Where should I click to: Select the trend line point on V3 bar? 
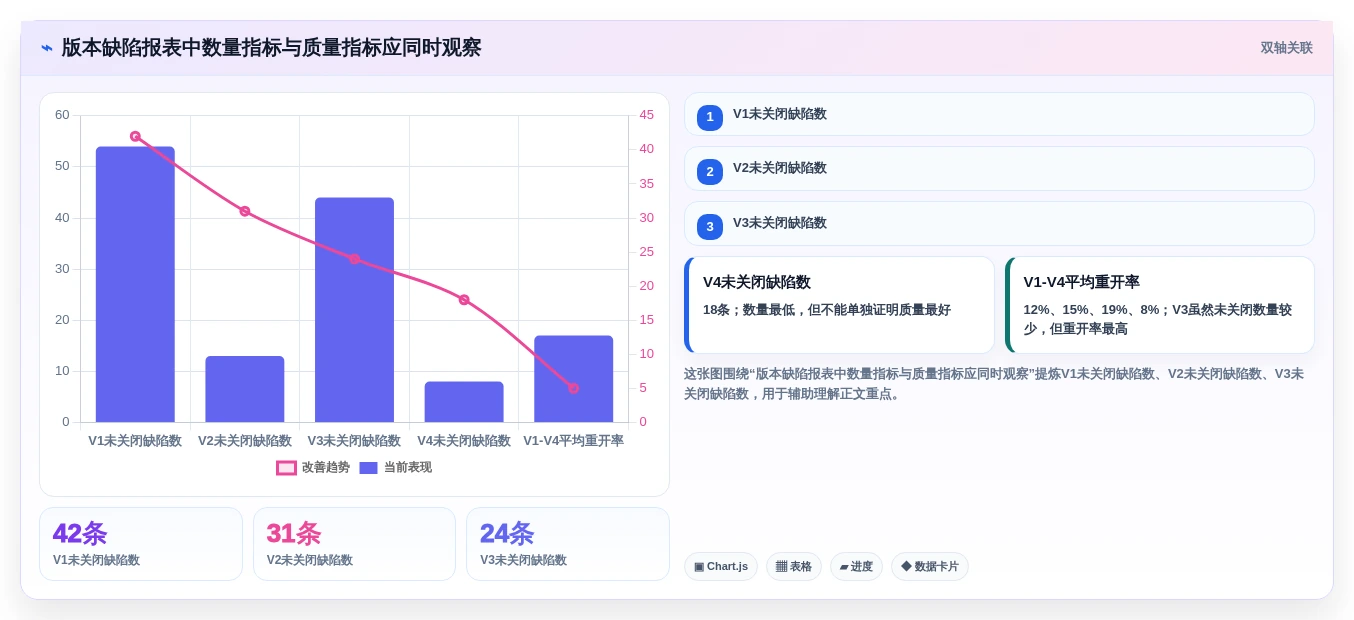coord(354,259)
